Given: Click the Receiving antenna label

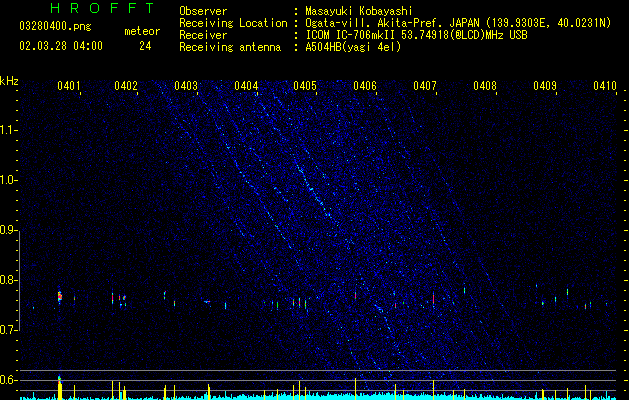Looking at the screenshot, I should (x=230, y=47).
